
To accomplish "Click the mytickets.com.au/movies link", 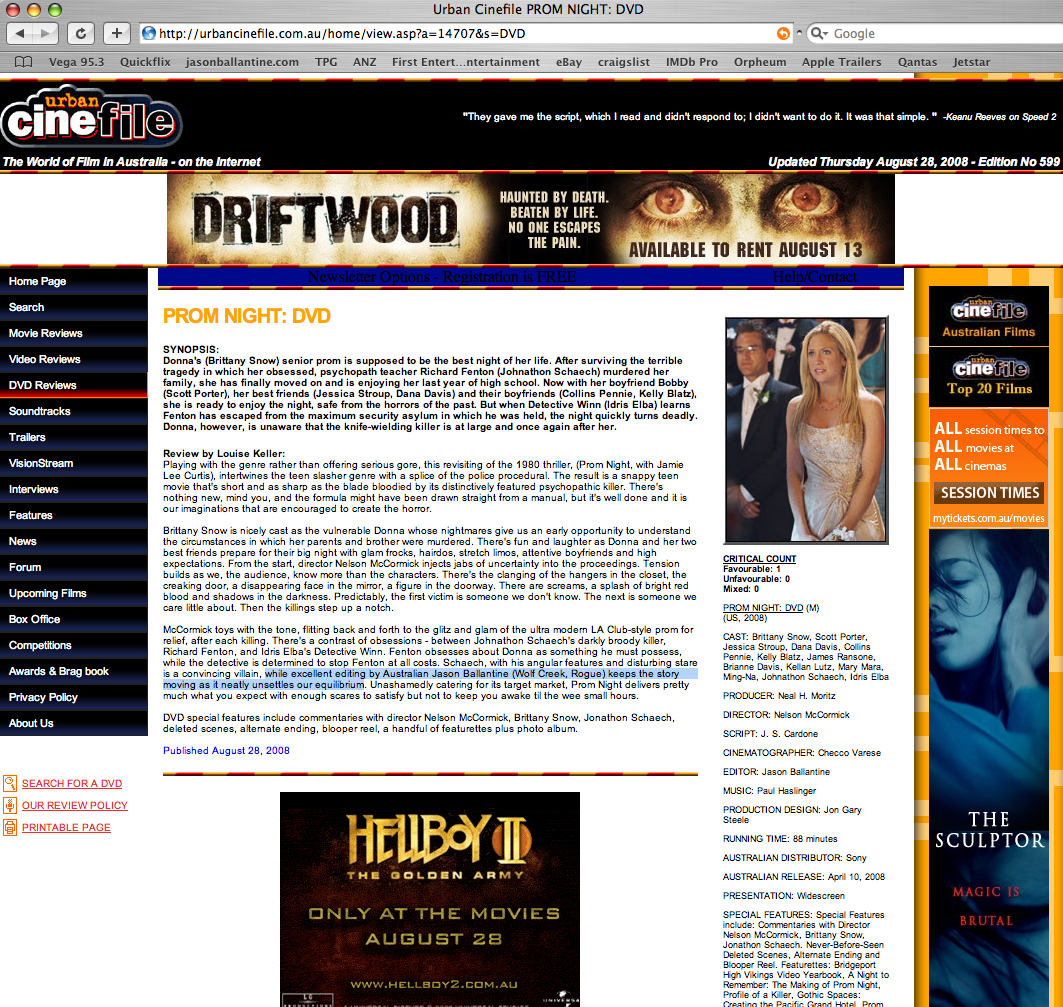I will pos(988,518).
